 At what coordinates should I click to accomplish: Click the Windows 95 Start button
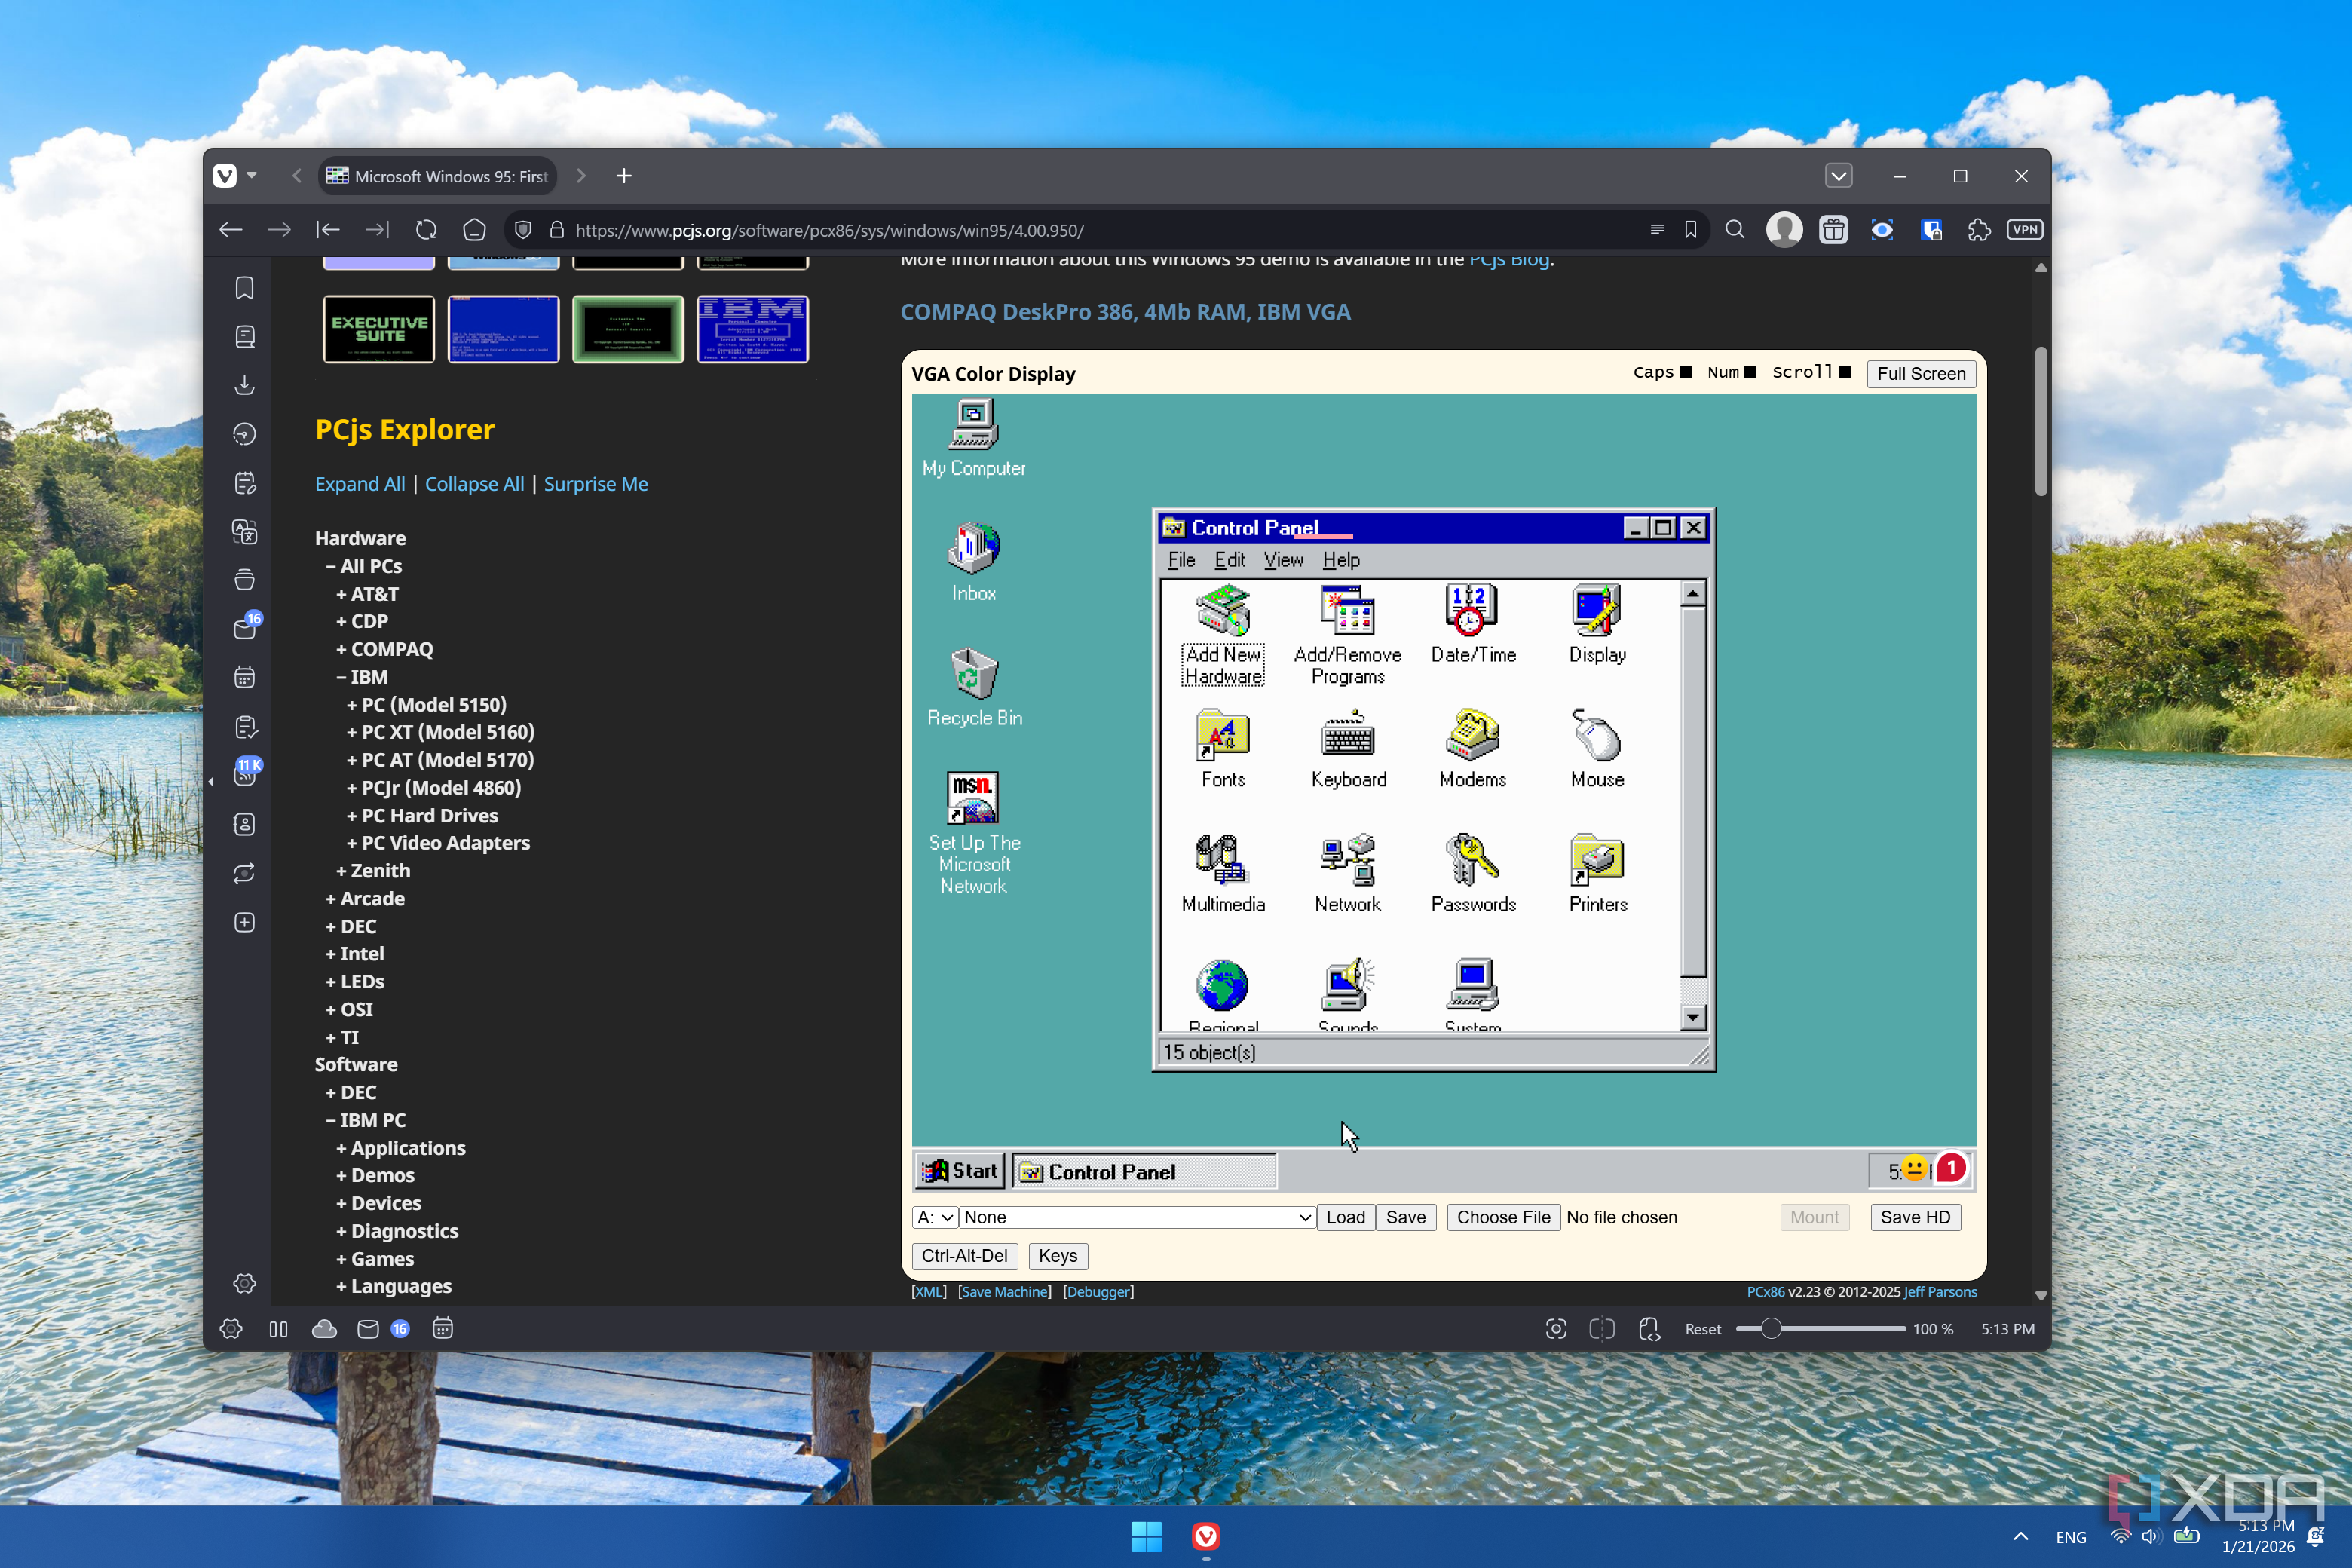click(x=959, y=1170)
